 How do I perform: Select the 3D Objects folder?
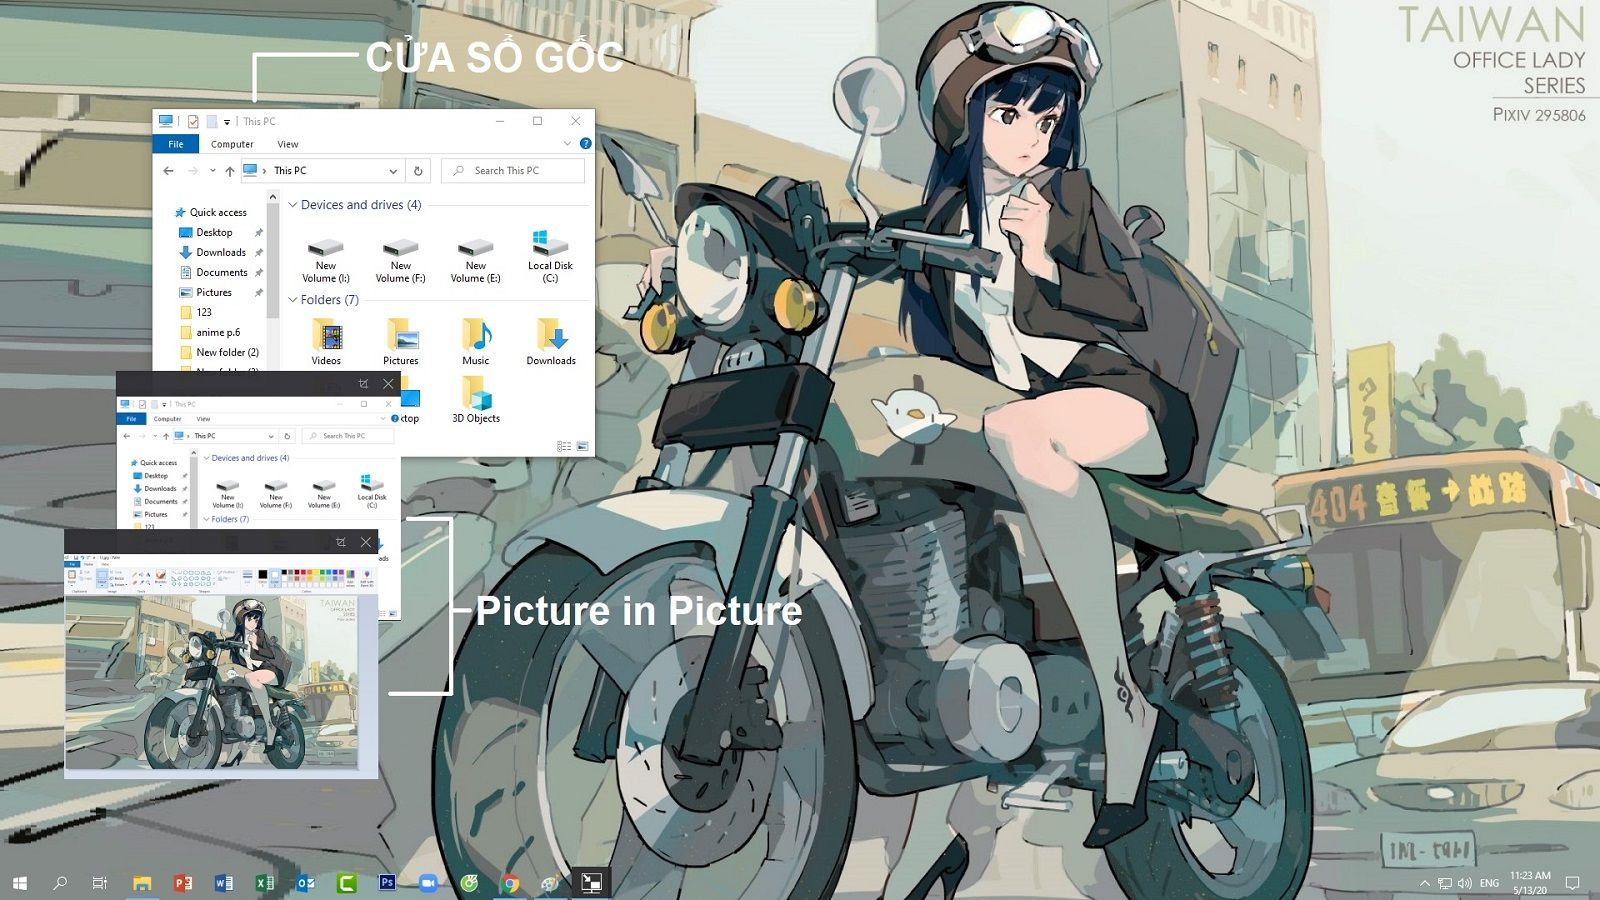click(x=476, y=400)
